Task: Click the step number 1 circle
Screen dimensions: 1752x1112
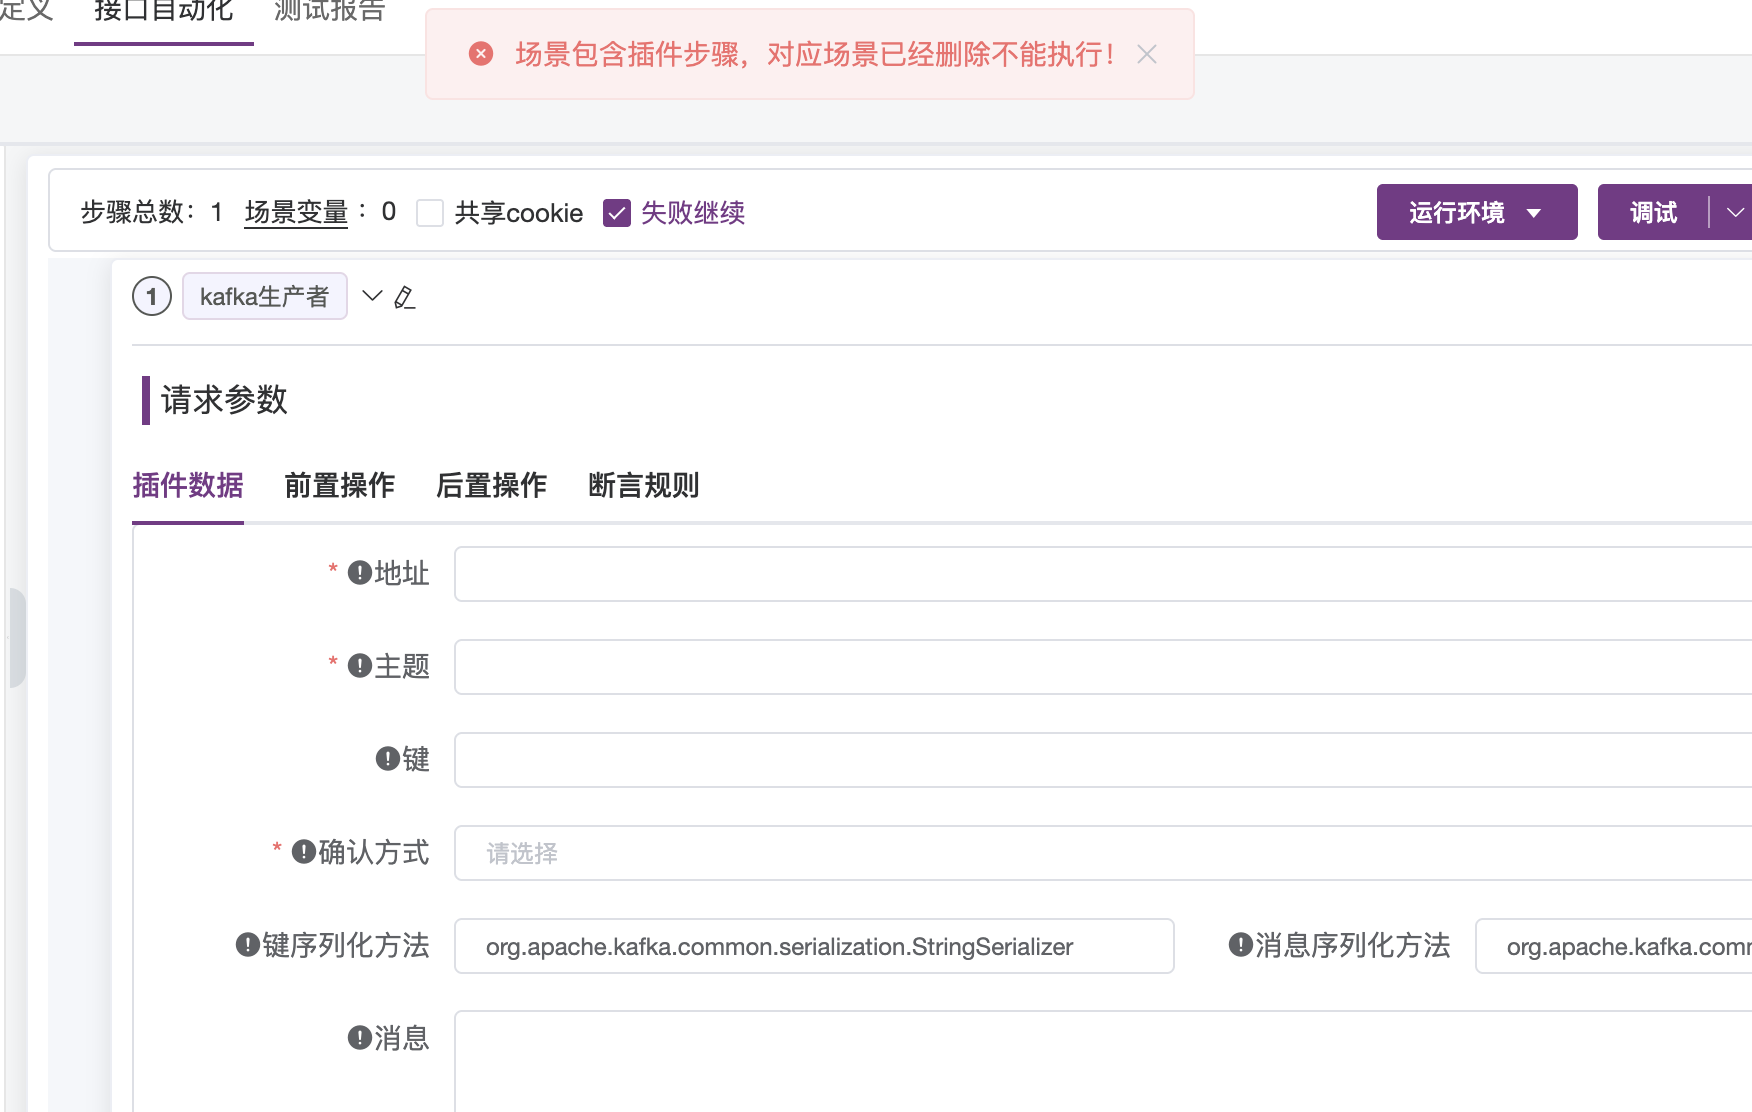Action: (152, 296)
